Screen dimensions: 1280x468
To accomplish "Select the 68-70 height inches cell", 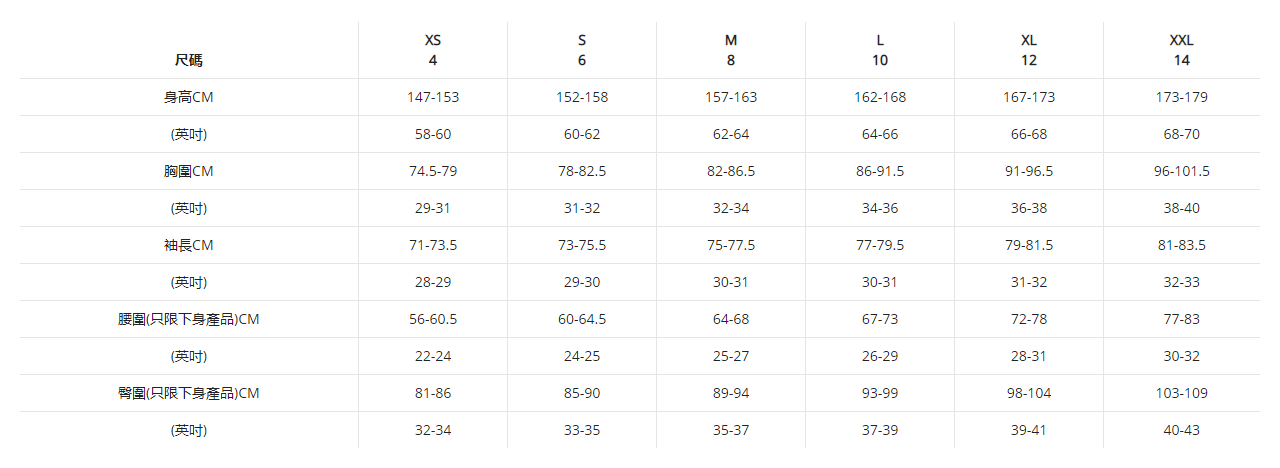I will coord(1181,134).
